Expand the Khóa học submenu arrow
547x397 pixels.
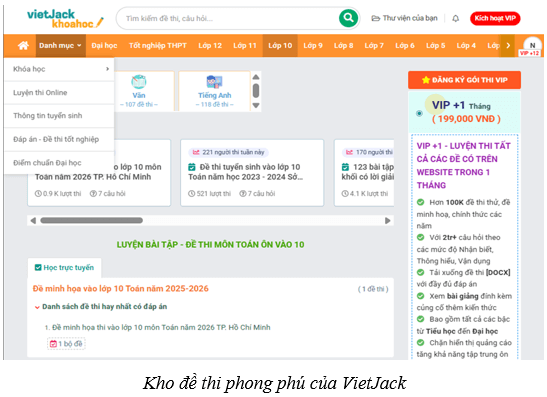107,69
